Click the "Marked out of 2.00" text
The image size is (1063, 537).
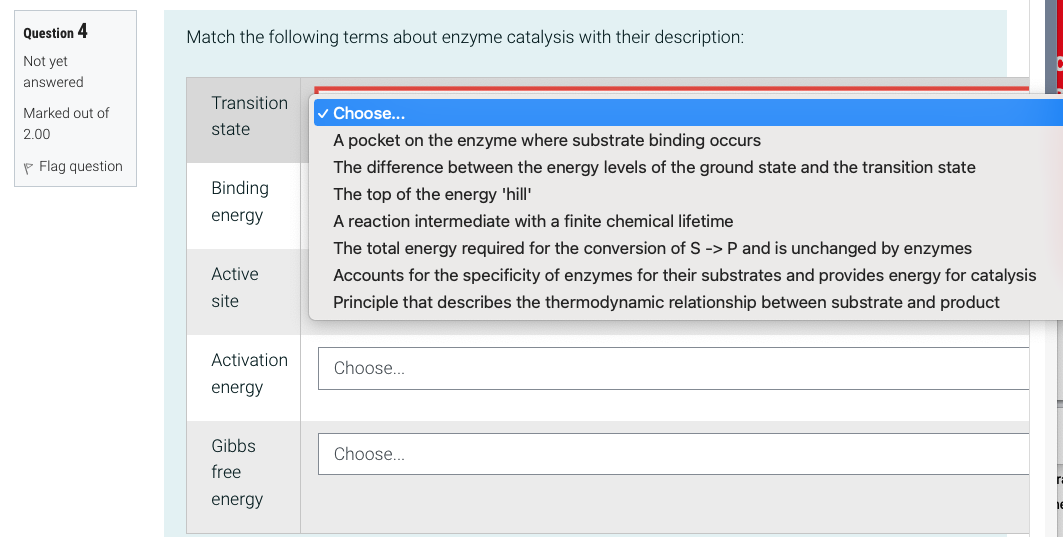pyautogui.click(x=66, y=123)
